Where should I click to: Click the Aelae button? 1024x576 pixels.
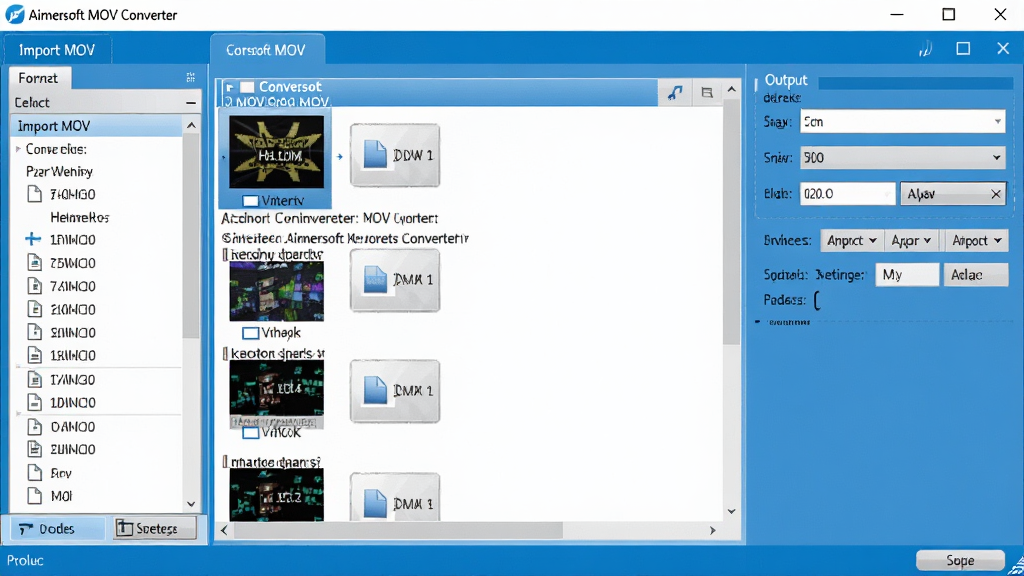click(x=976, y=275)
